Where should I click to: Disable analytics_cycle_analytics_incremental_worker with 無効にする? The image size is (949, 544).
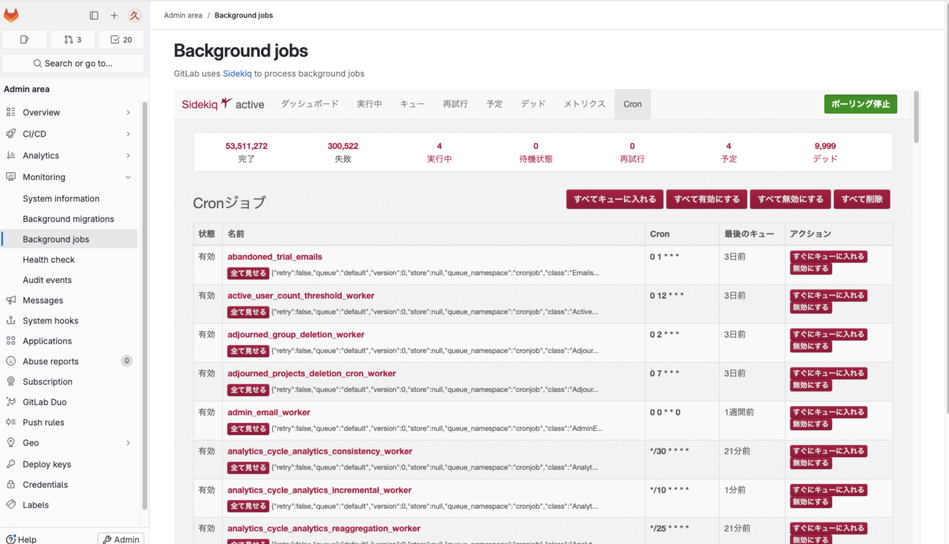coord(810,502)
